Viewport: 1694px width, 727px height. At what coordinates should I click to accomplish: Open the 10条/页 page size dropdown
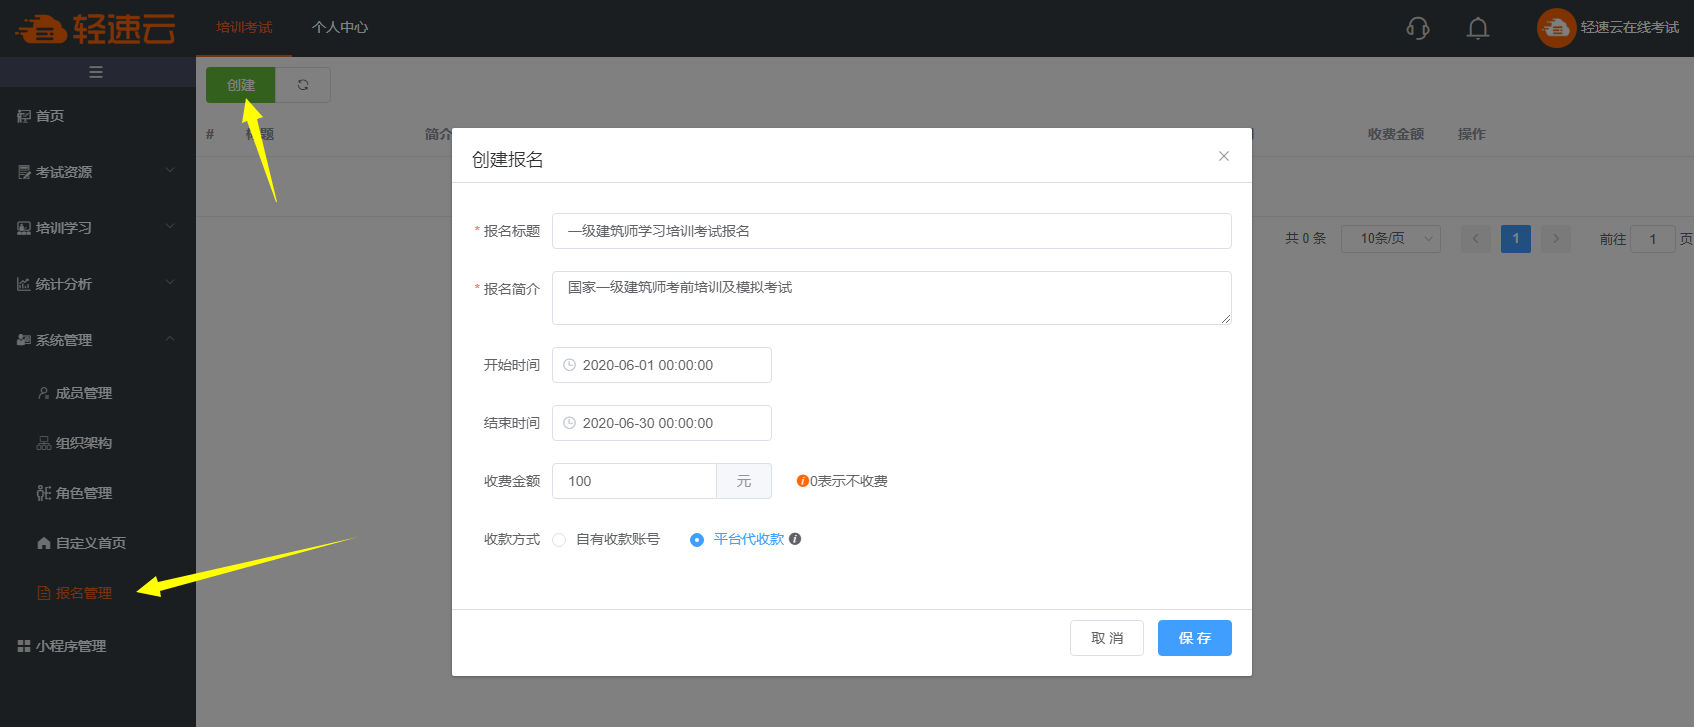coord(1390,238)
